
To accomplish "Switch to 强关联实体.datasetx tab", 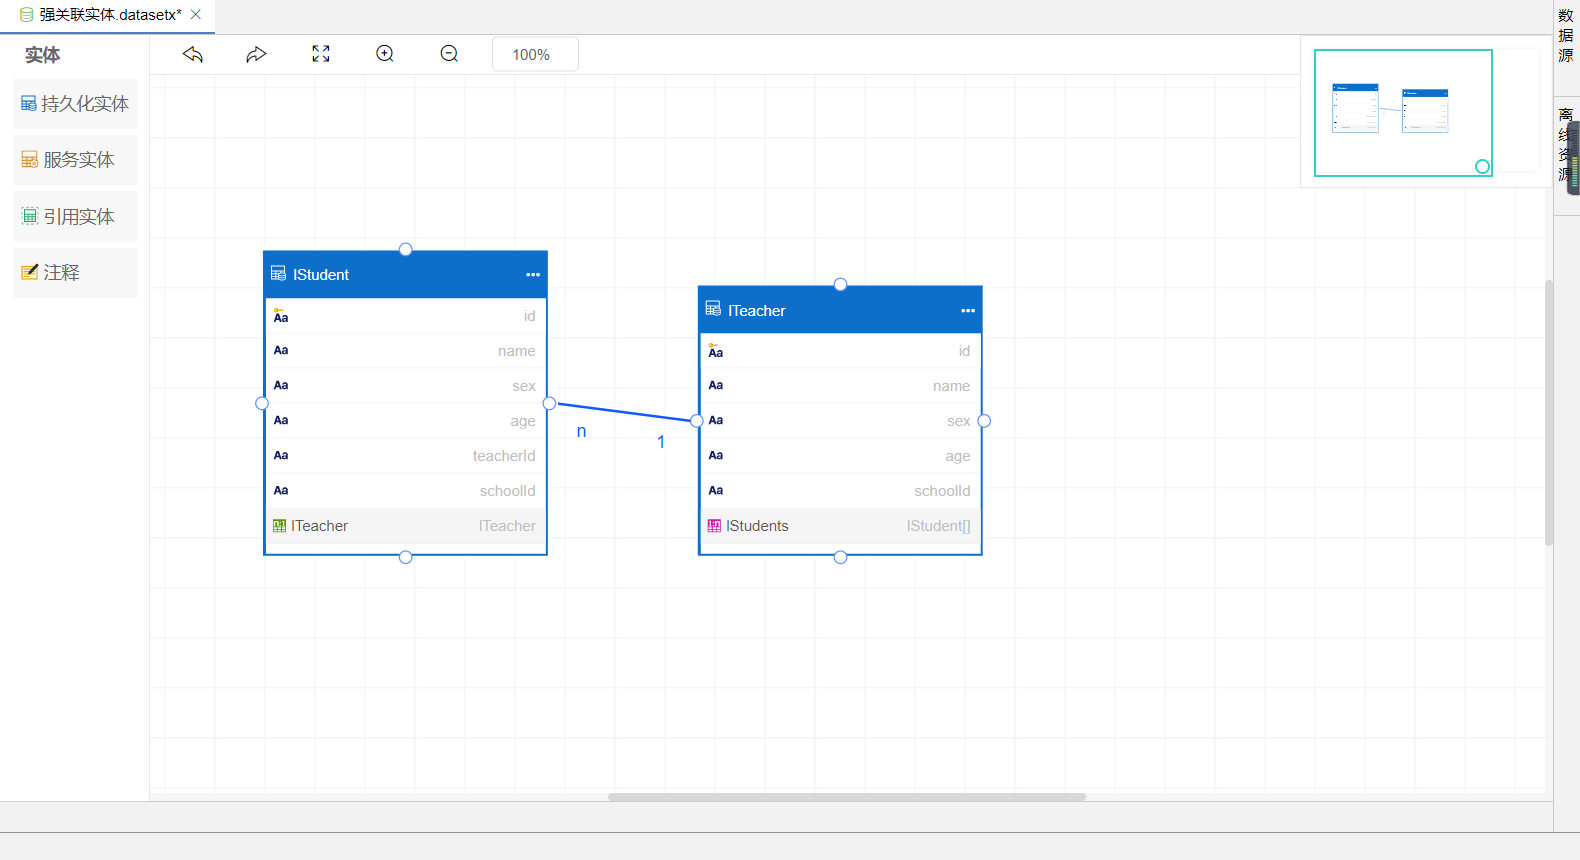I will 104,15.
